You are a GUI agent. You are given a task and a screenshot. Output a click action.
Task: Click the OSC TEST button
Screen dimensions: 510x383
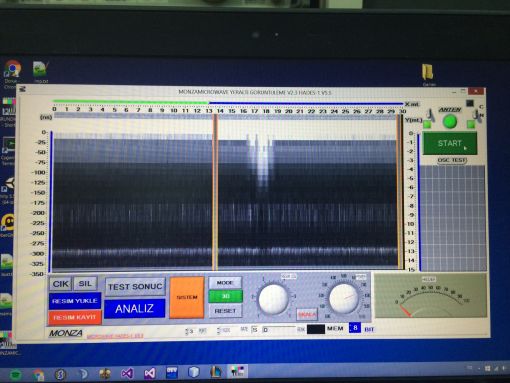click(x=452, y=160)
